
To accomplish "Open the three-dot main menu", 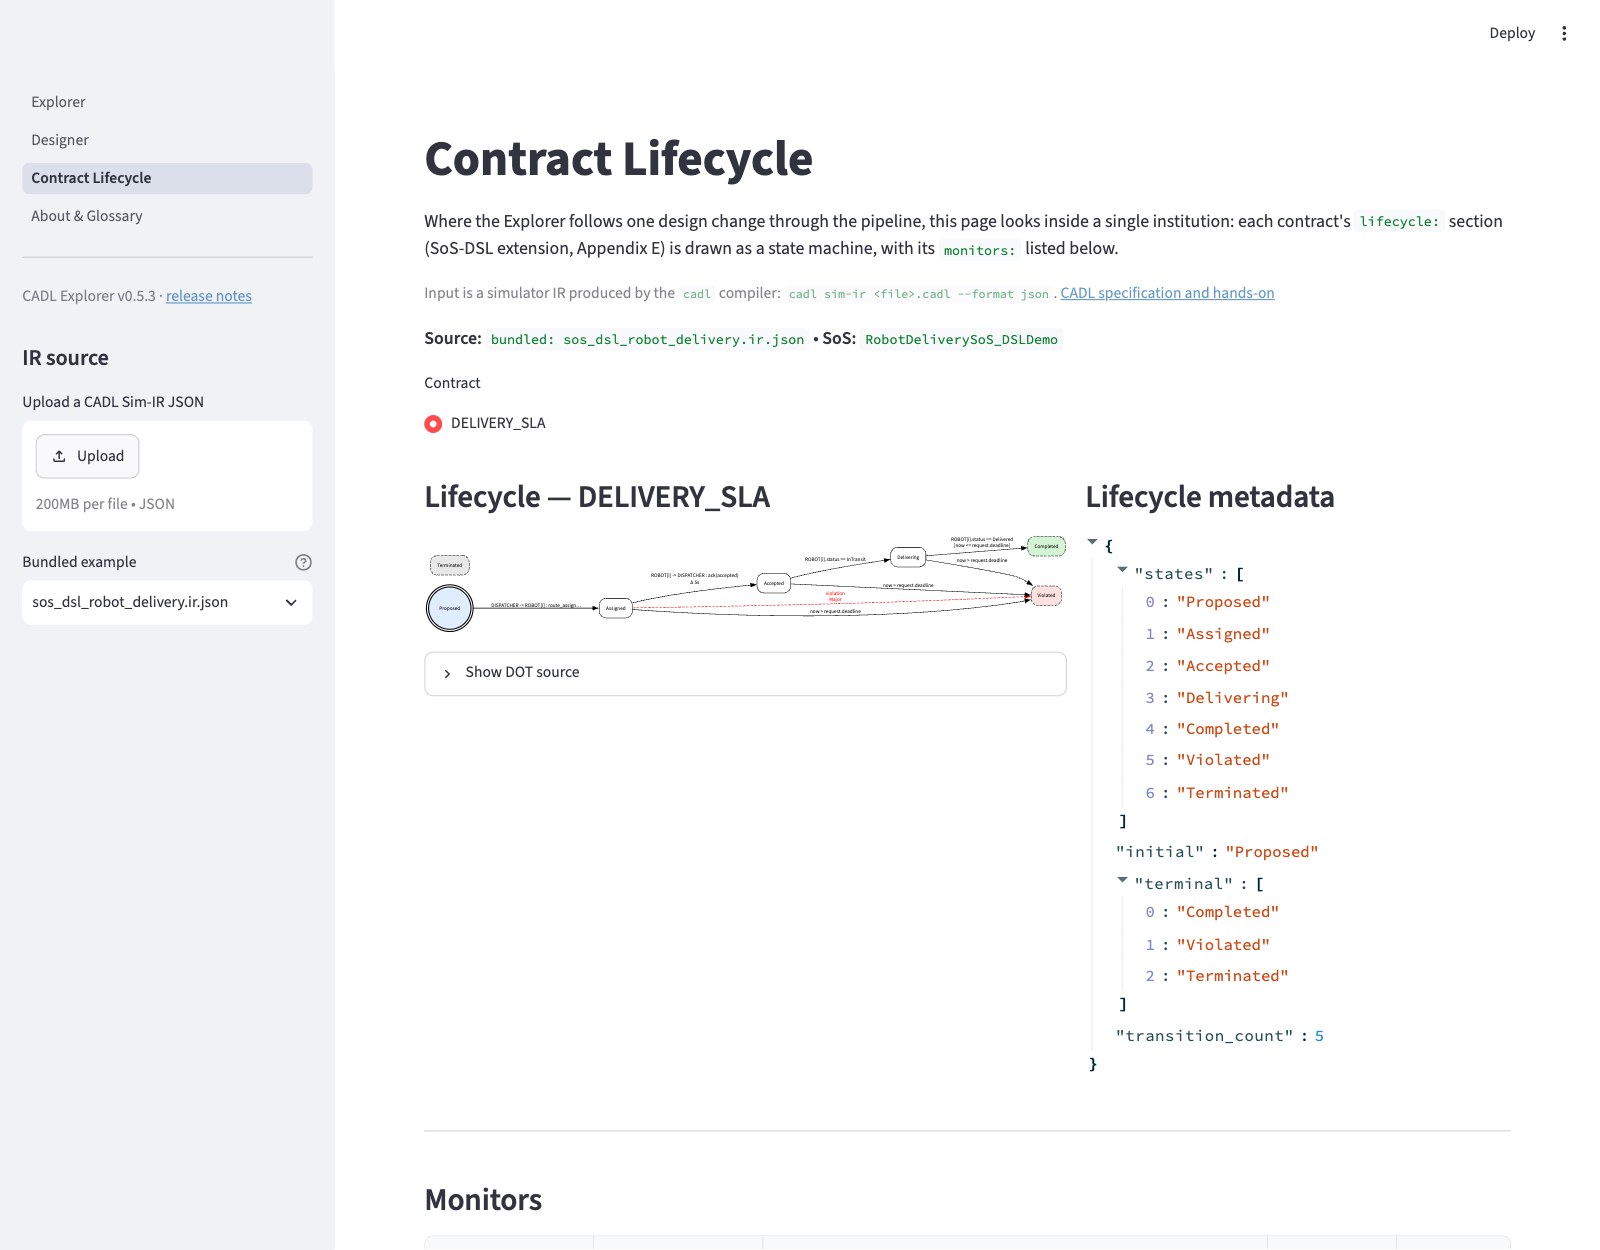I will (x=1564, y=33).
